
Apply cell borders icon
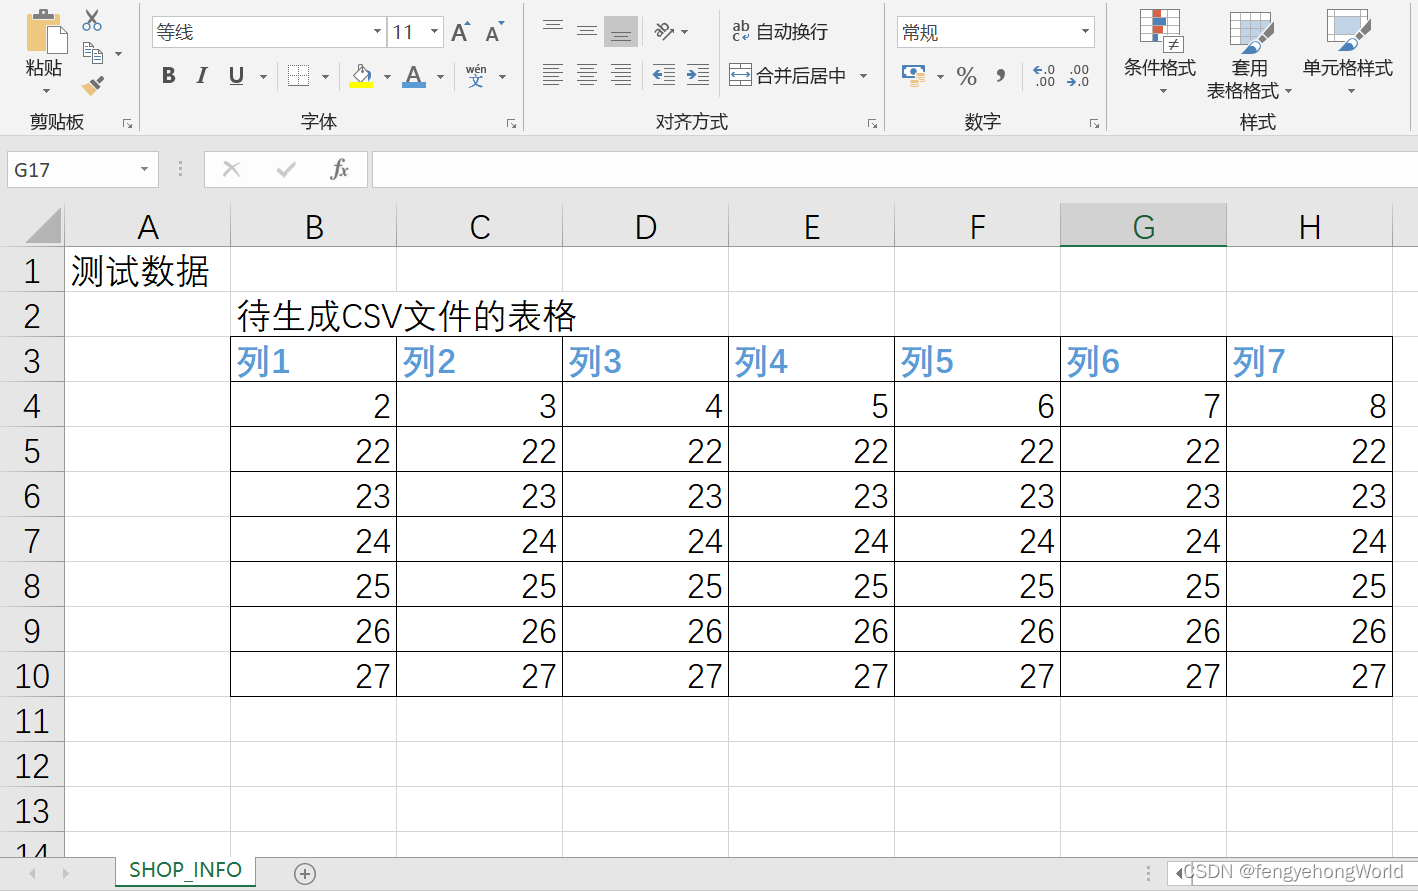point(298,75)
